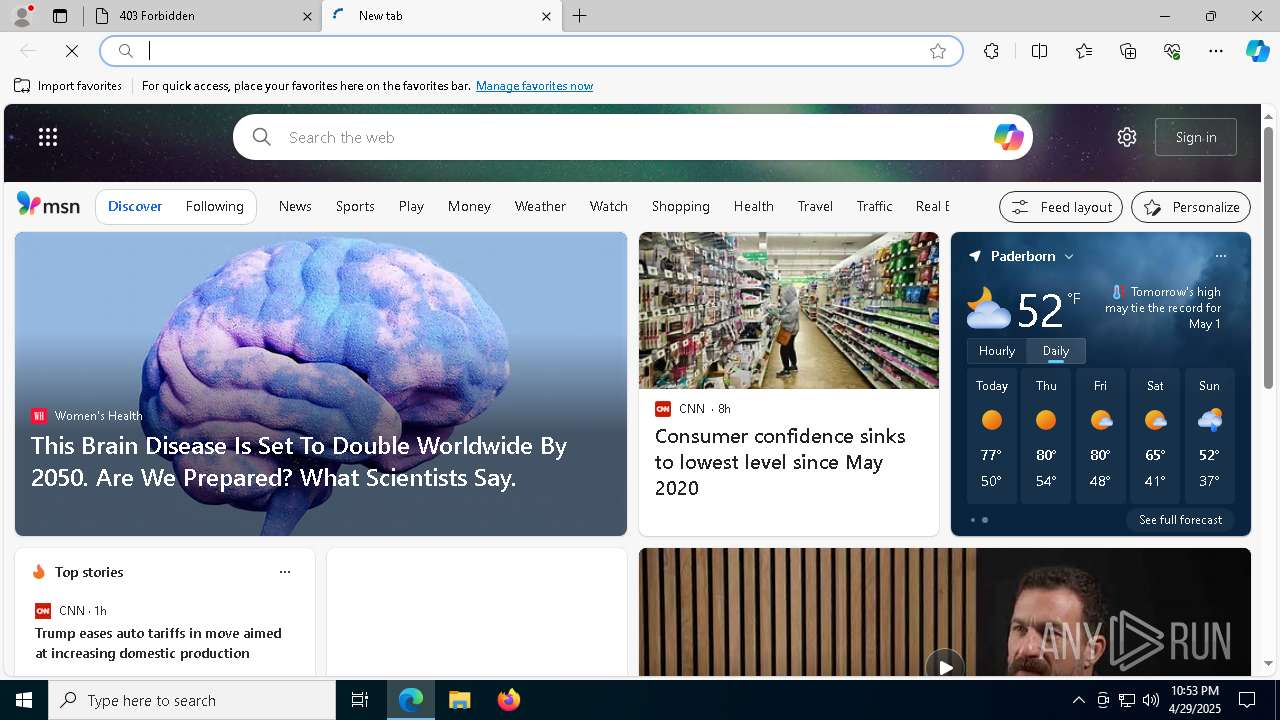Open Windows Start menu
This screenshot has width=1280, height=720.
24,700
